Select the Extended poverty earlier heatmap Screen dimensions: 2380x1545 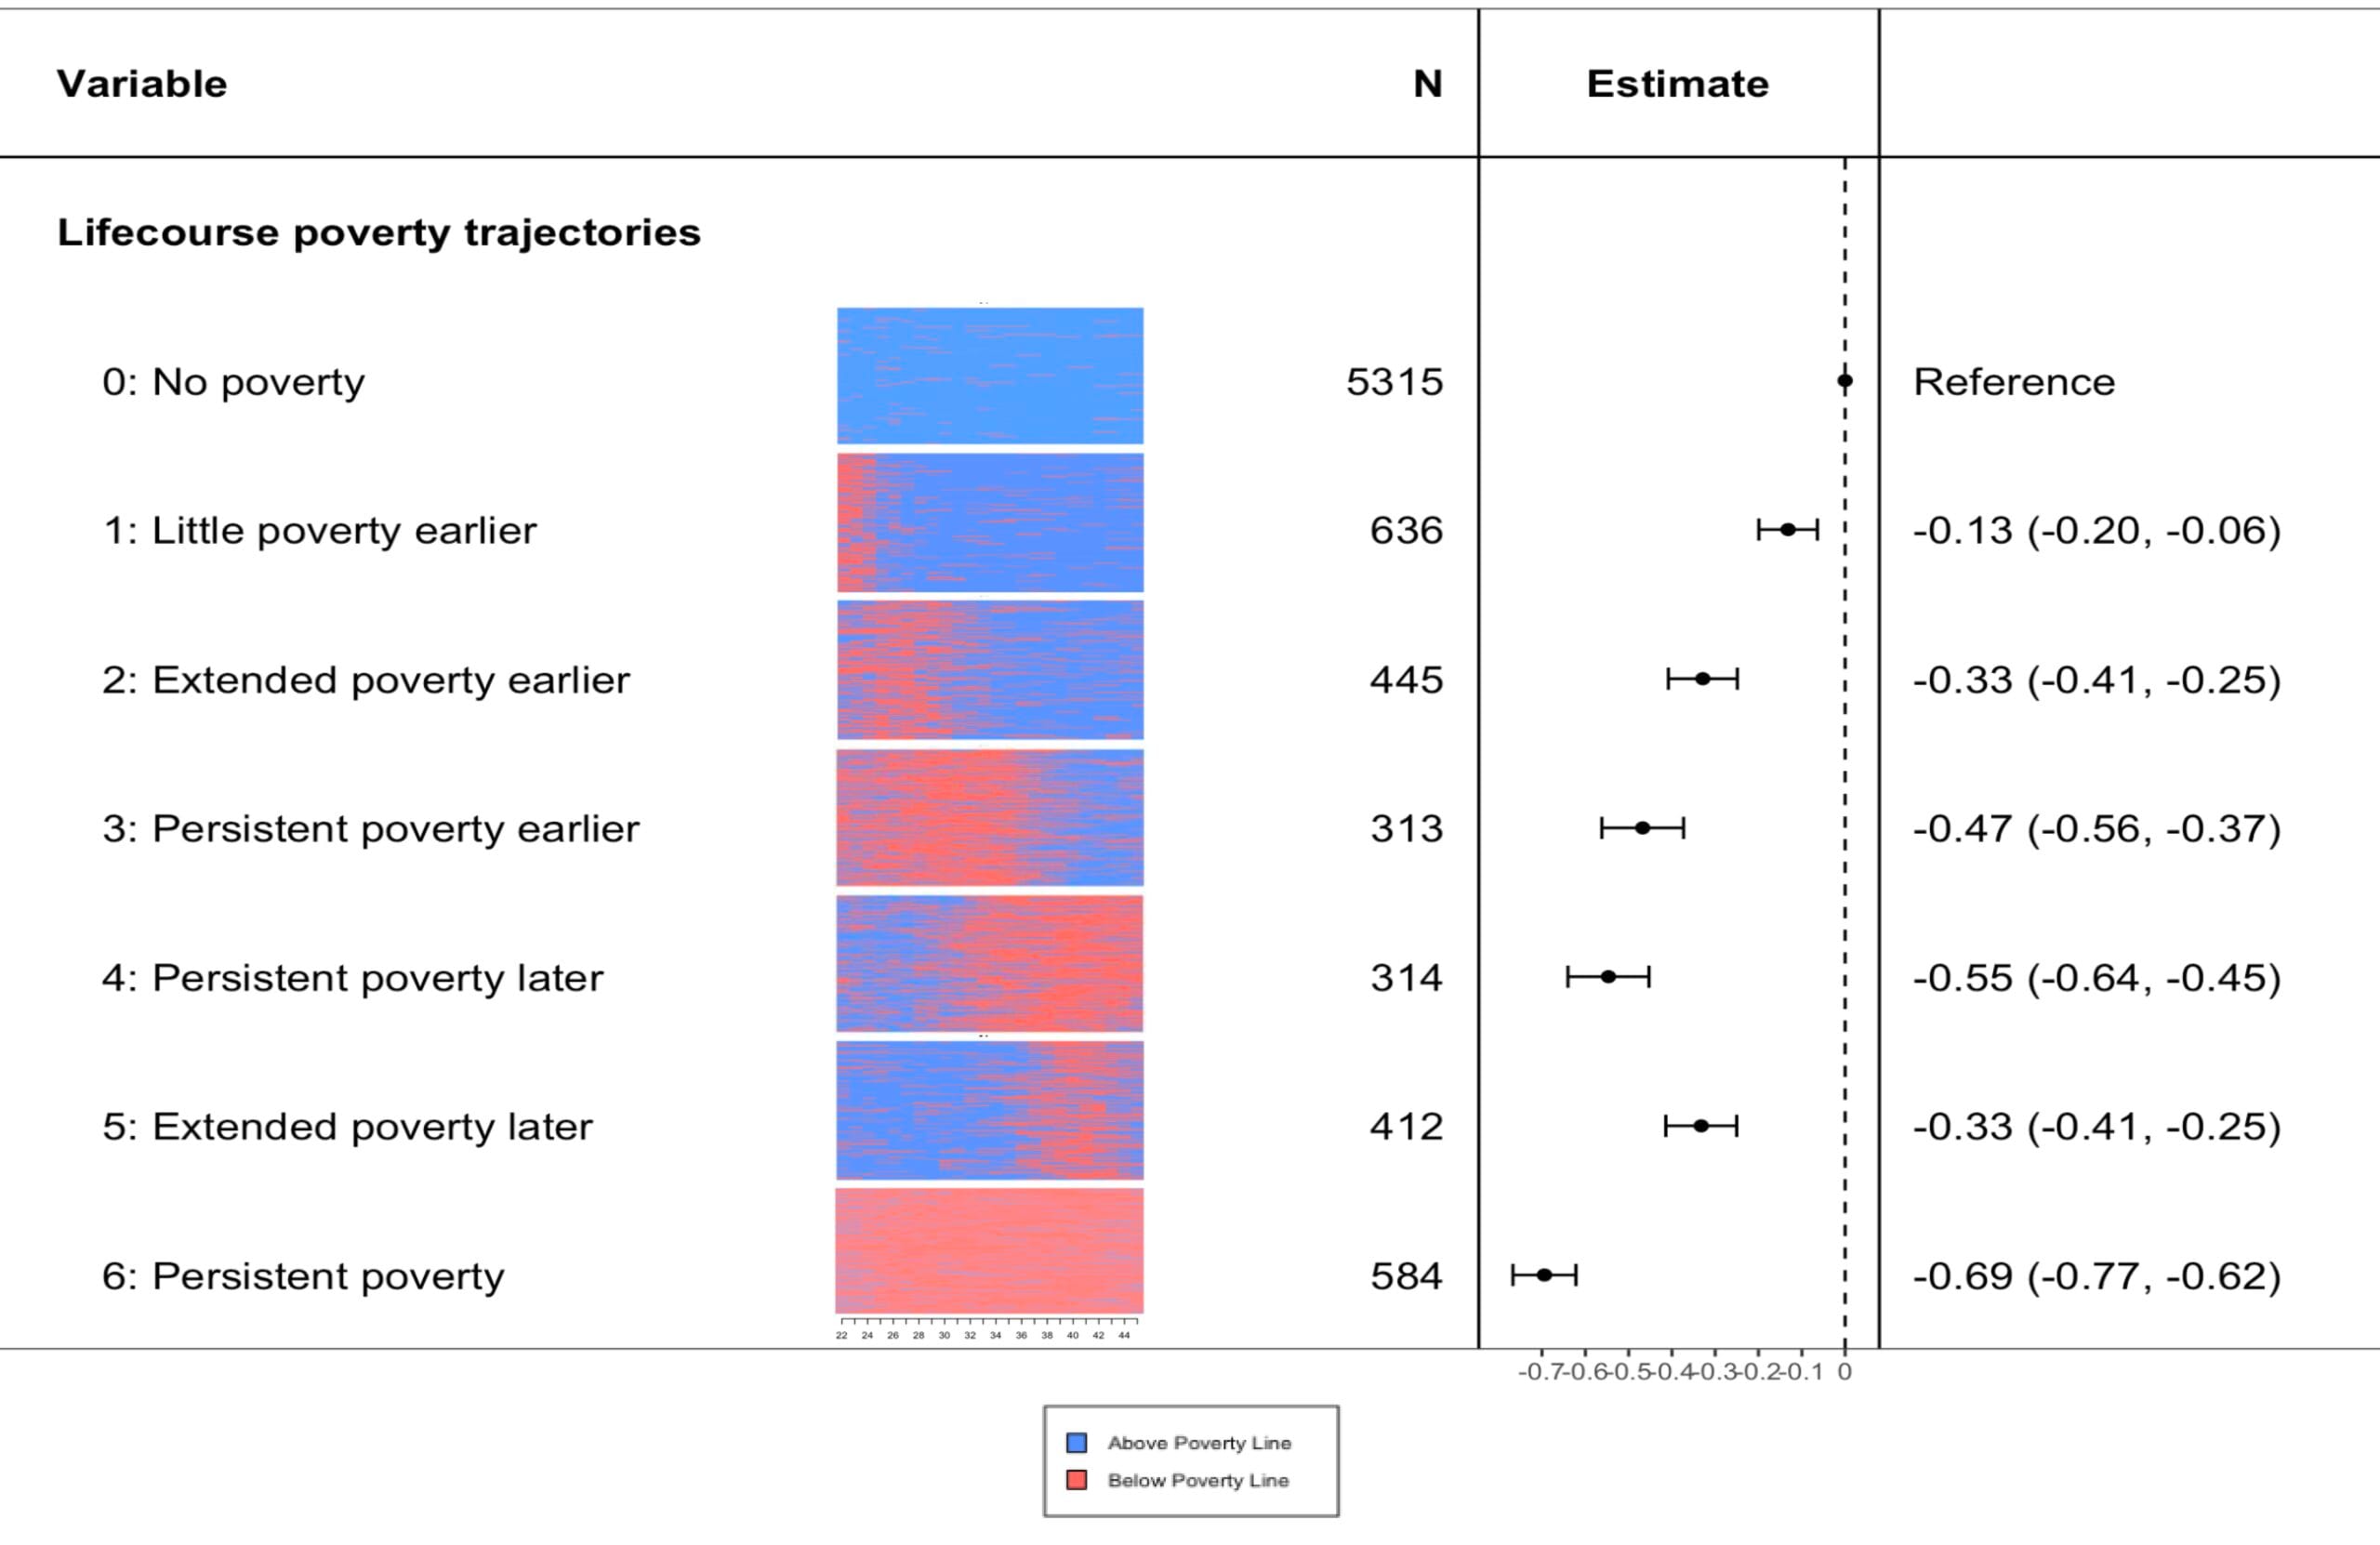click(990, 670)
